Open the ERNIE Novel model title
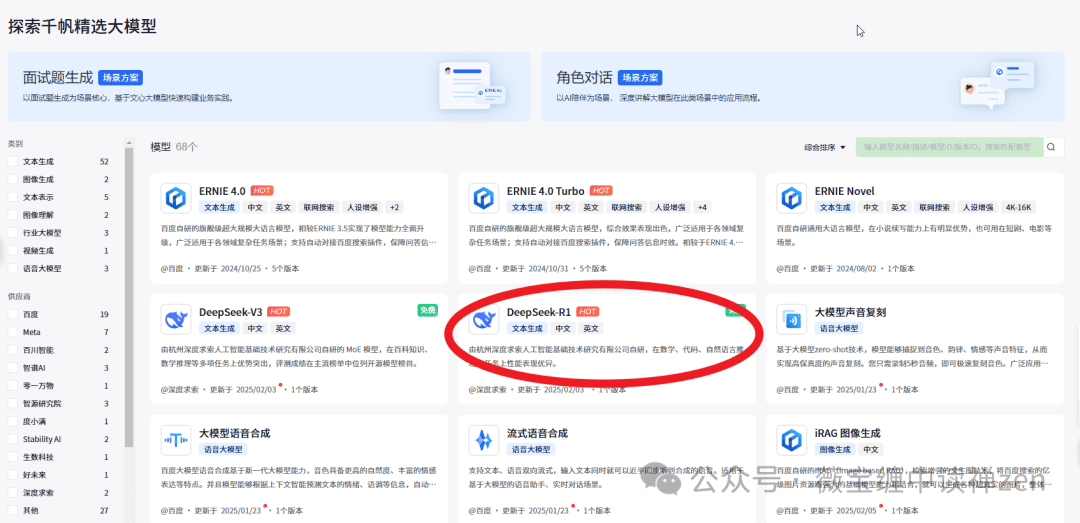 point(844,191)
